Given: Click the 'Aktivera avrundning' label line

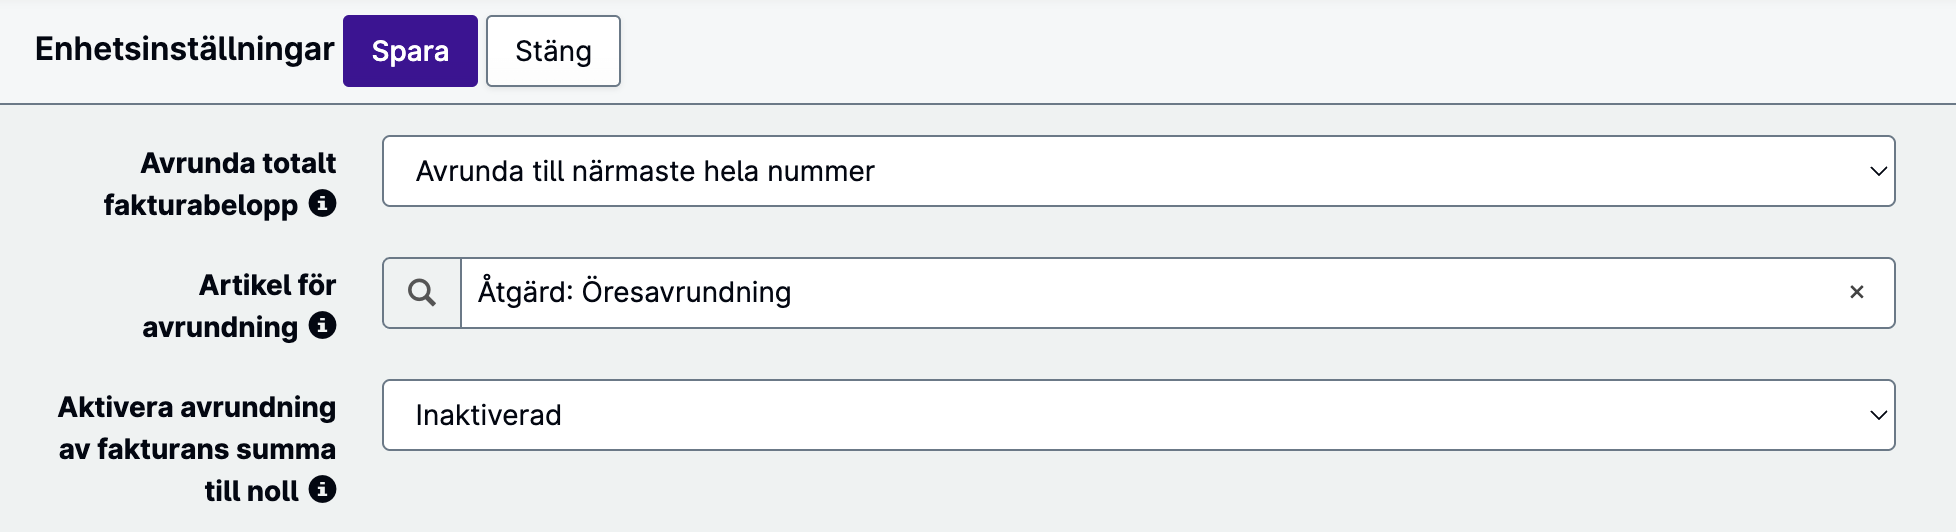Looking at the screenshot, I should click(197, 407).
